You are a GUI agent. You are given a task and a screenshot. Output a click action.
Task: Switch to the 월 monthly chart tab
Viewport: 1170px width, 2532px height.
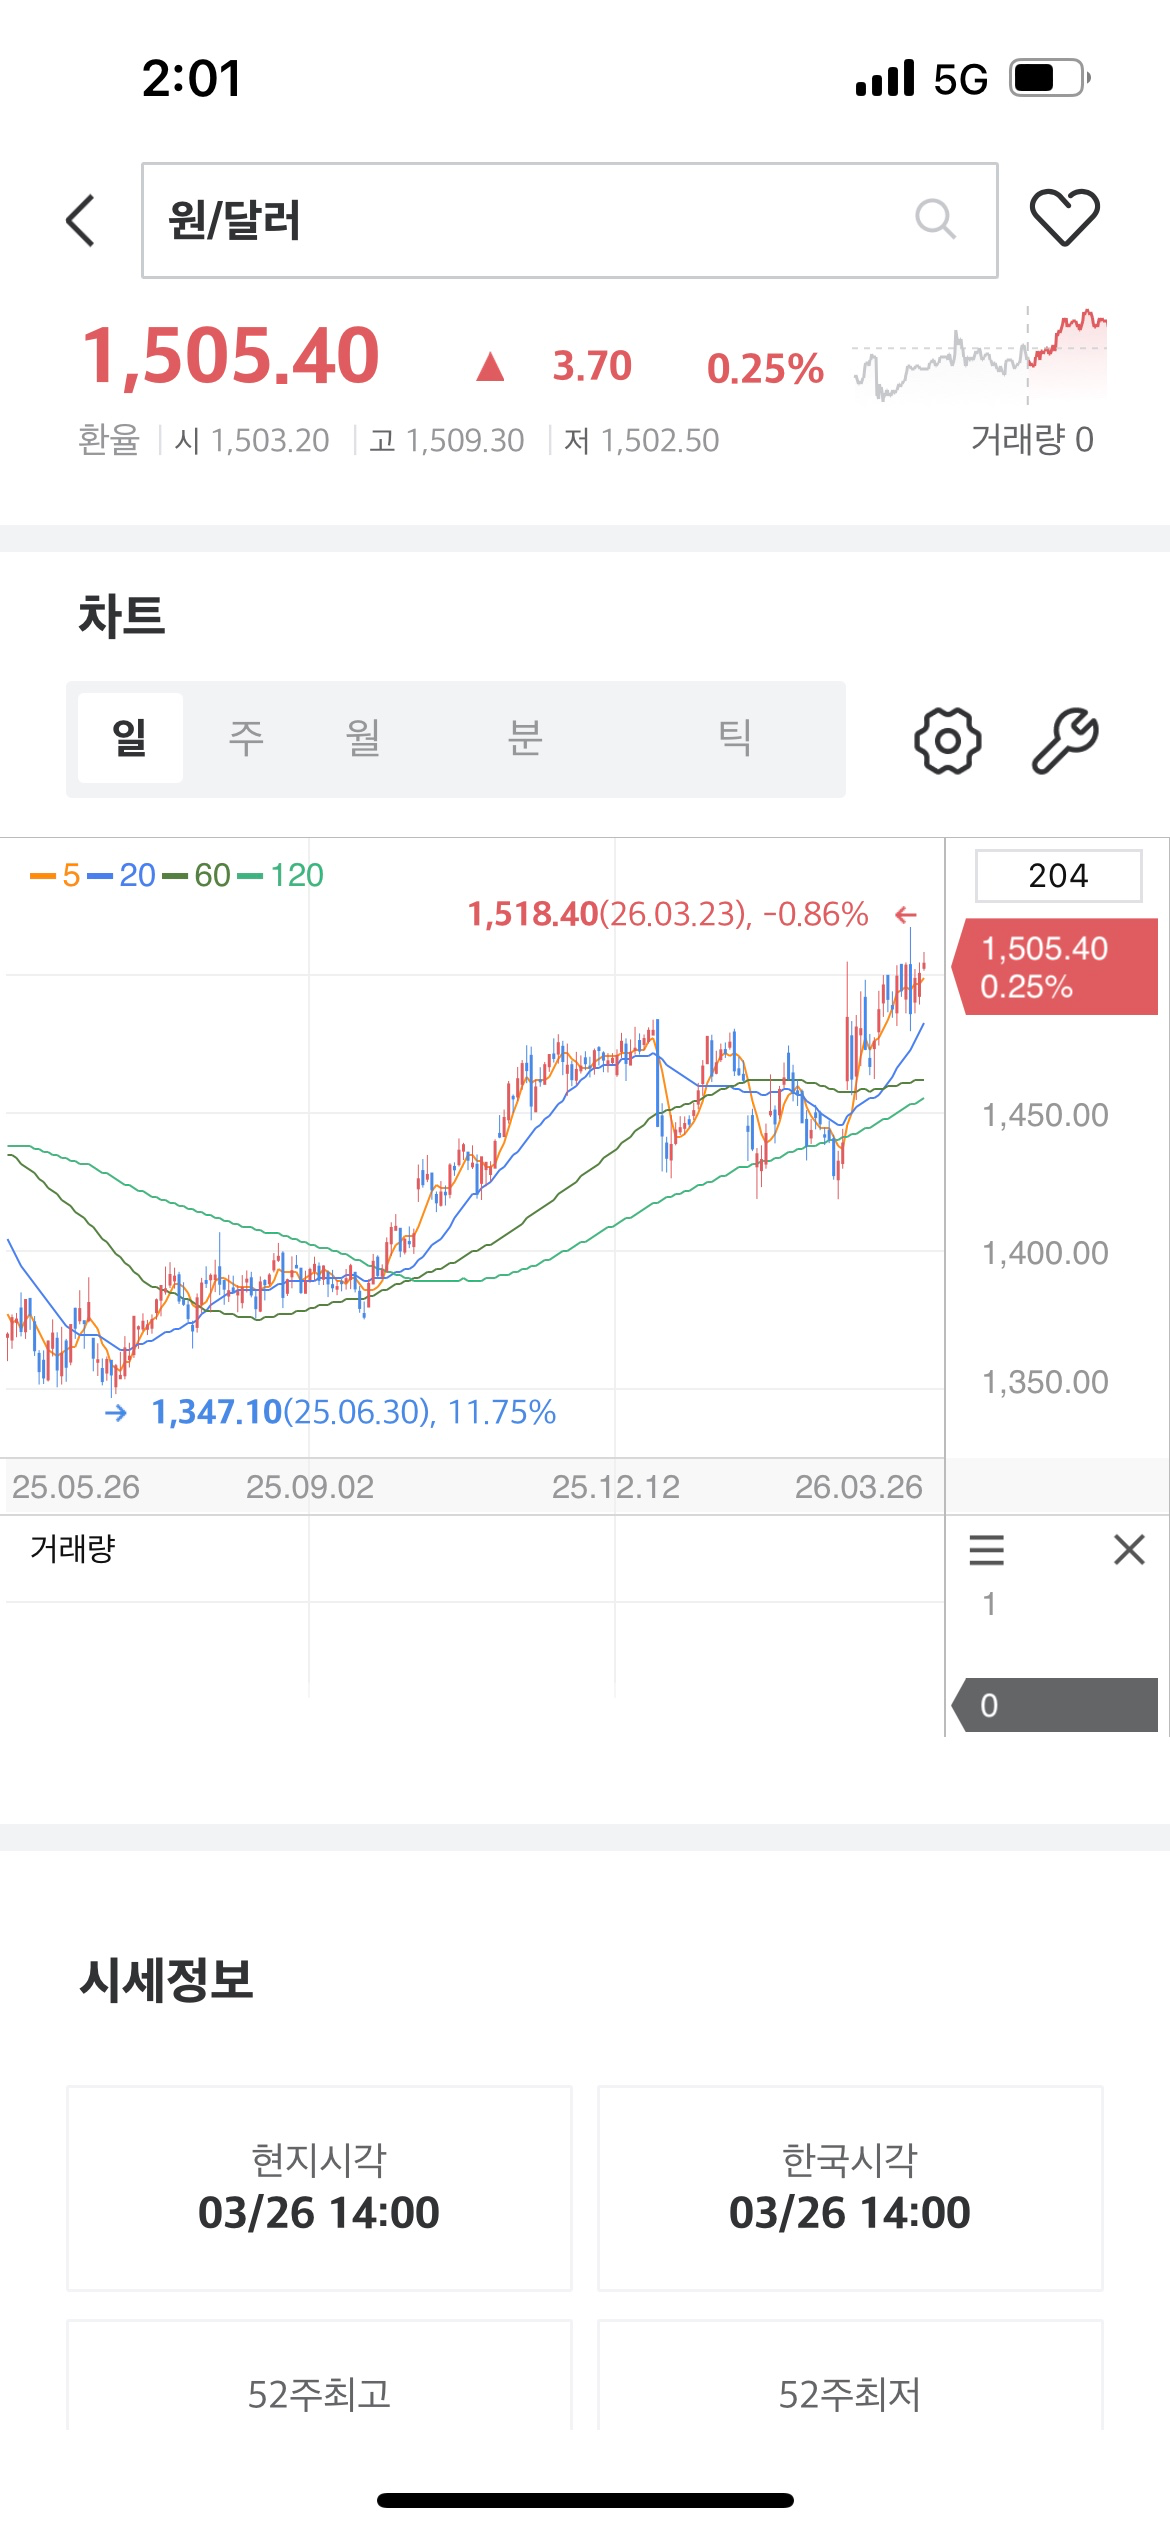point(363,738)
